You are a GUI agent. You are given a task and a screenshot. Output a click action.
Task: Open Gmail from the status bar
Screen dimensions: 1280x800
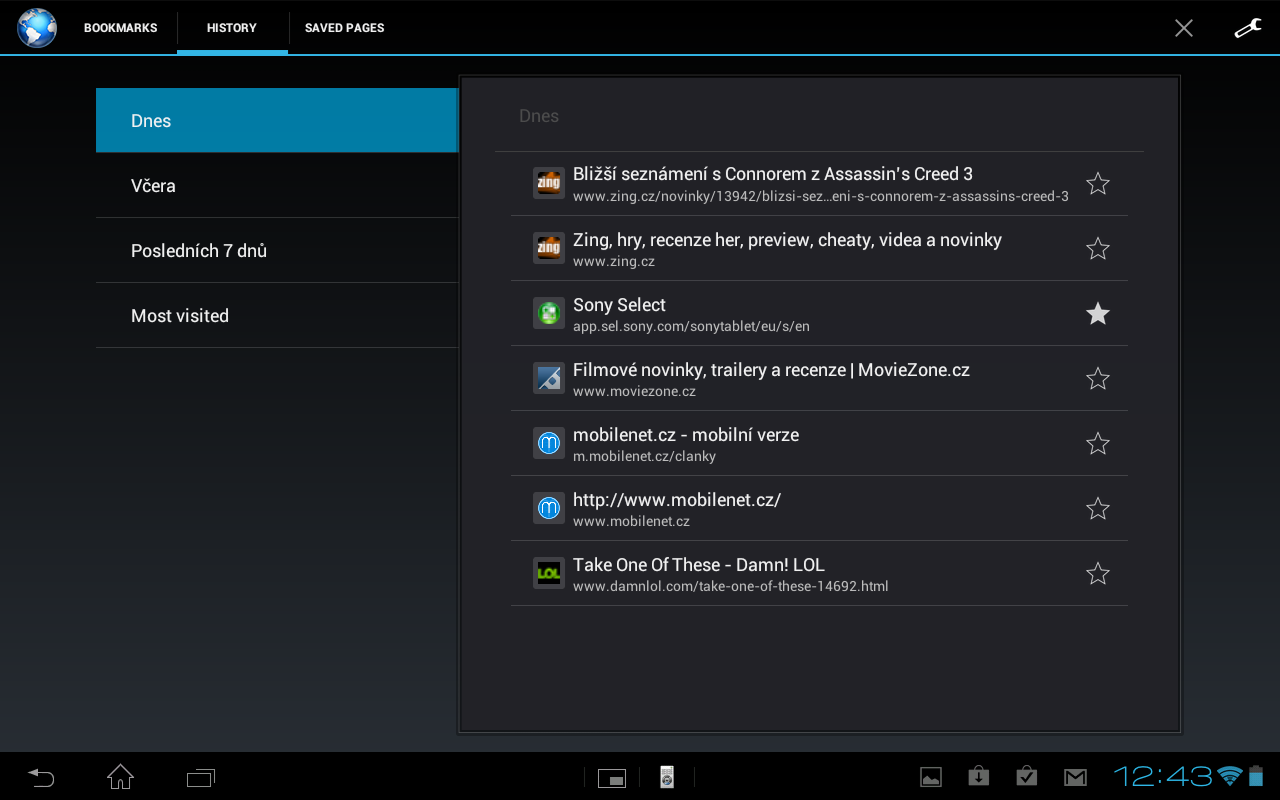point(1075,775)
